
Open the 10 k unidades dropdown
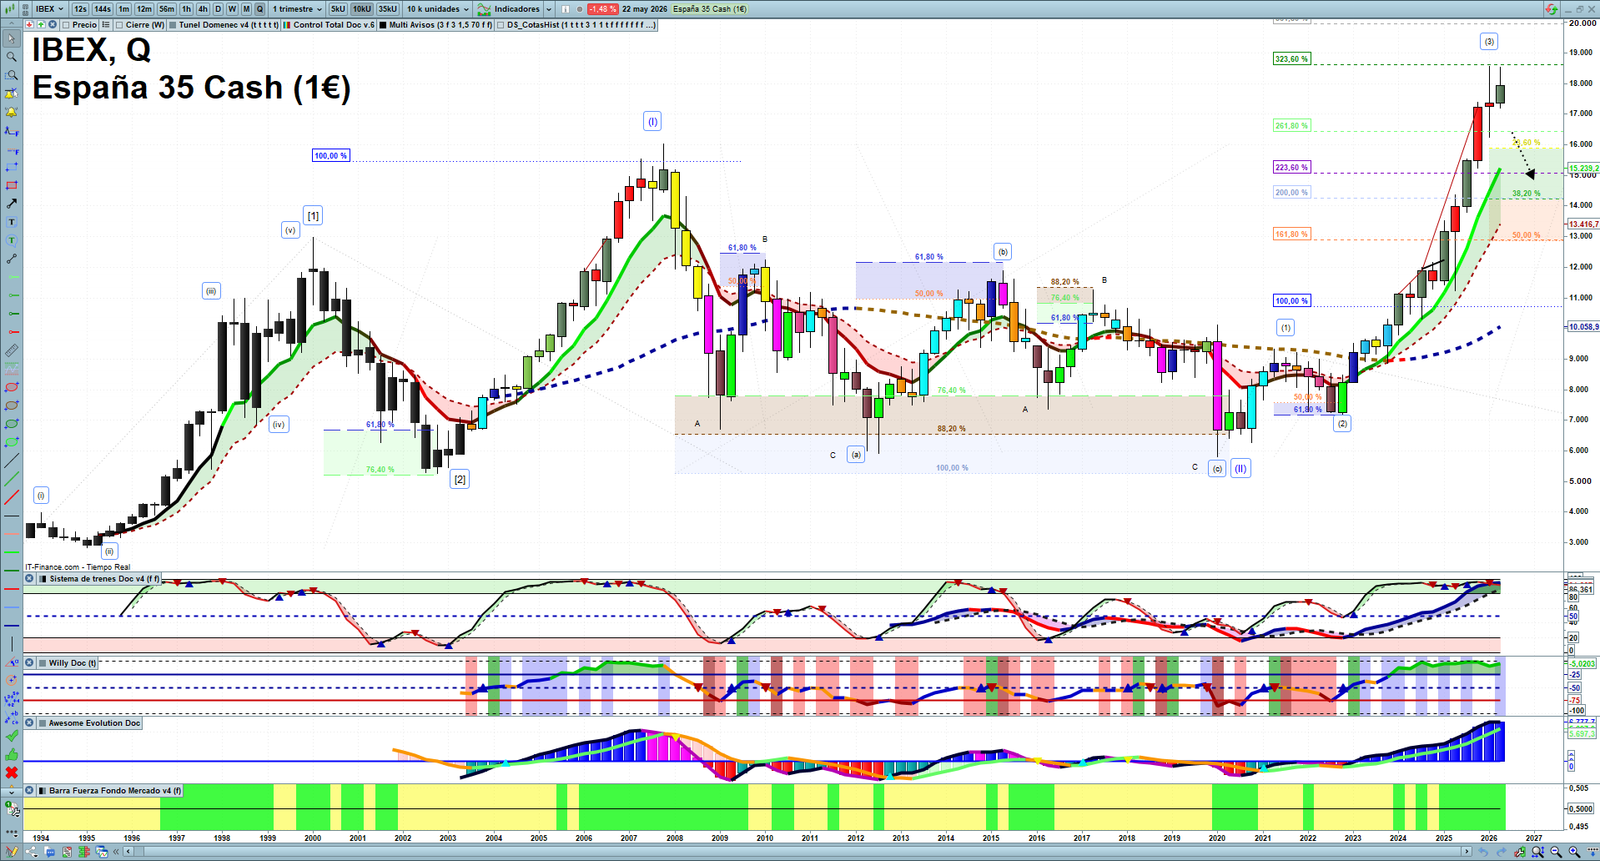click(x=437, y=9)
